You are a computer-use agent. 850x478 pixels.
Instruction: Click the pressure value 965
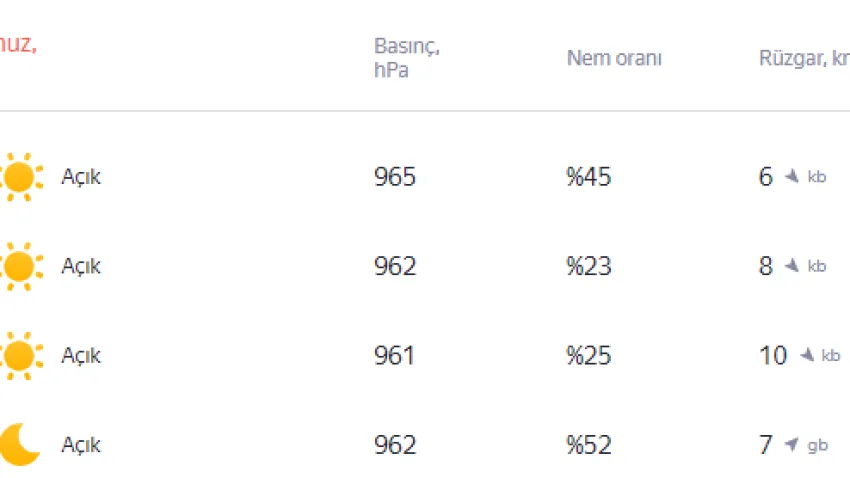395,177
